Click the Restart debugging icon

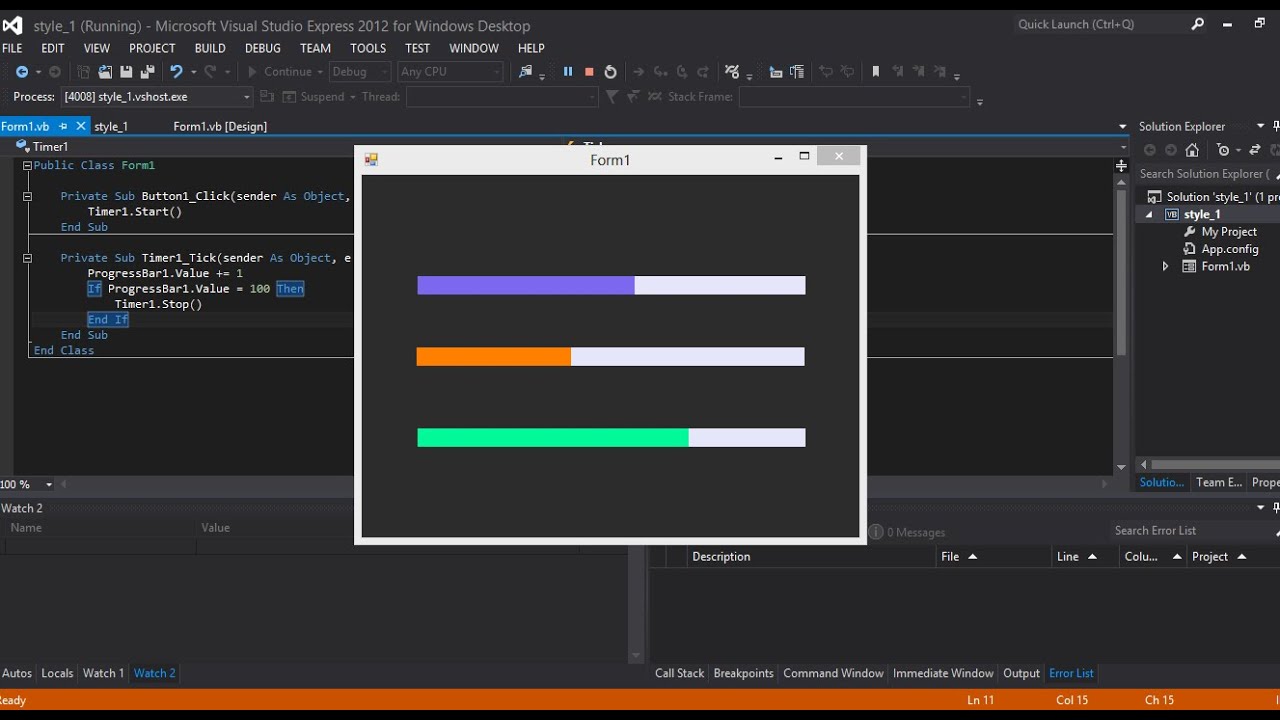[x=610, y=72]
